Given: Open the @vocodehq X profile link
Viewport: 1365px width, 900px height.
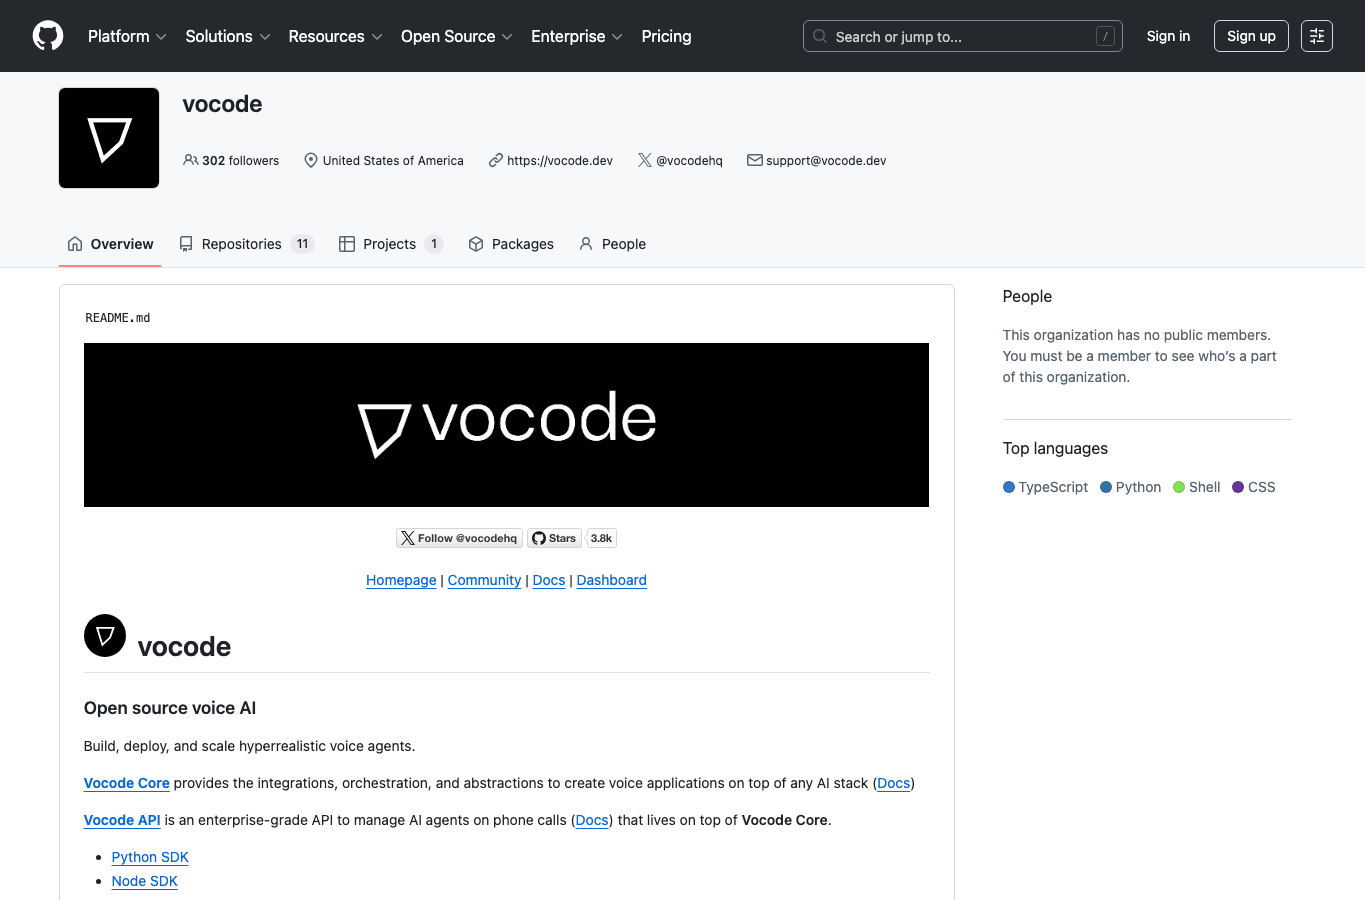Looking at the screenshot, I should pyautogui.click(x=689, y=160).
